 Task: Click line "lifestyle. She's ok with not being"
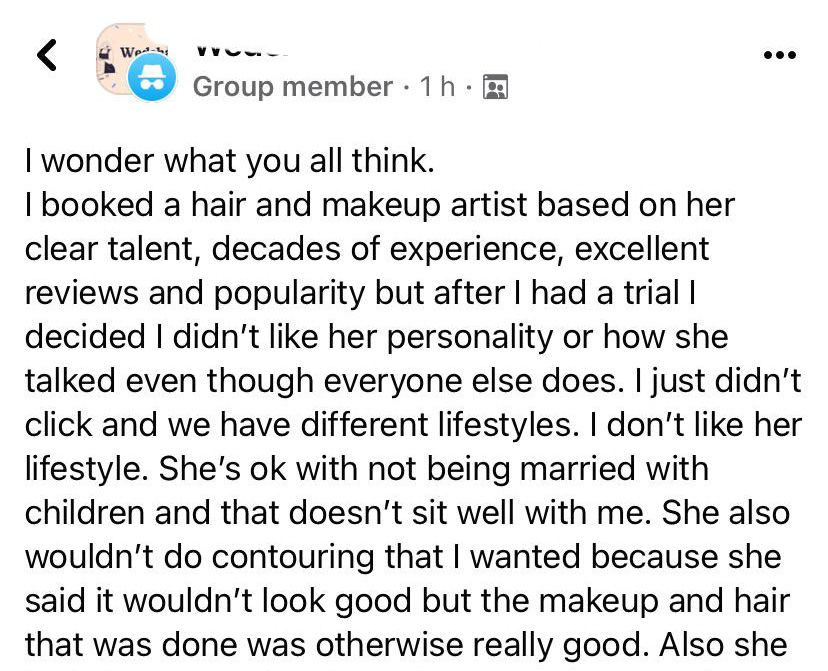(x=366, y=468)
